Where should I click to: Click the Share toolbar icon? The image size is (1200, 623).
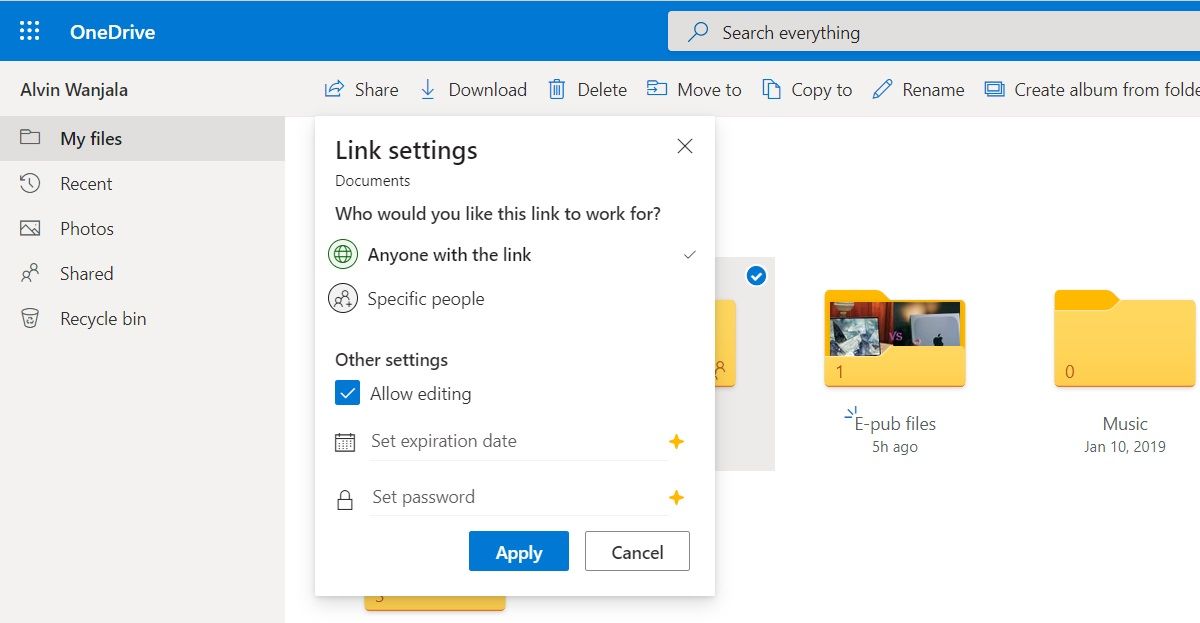click(x=335, y=89)
